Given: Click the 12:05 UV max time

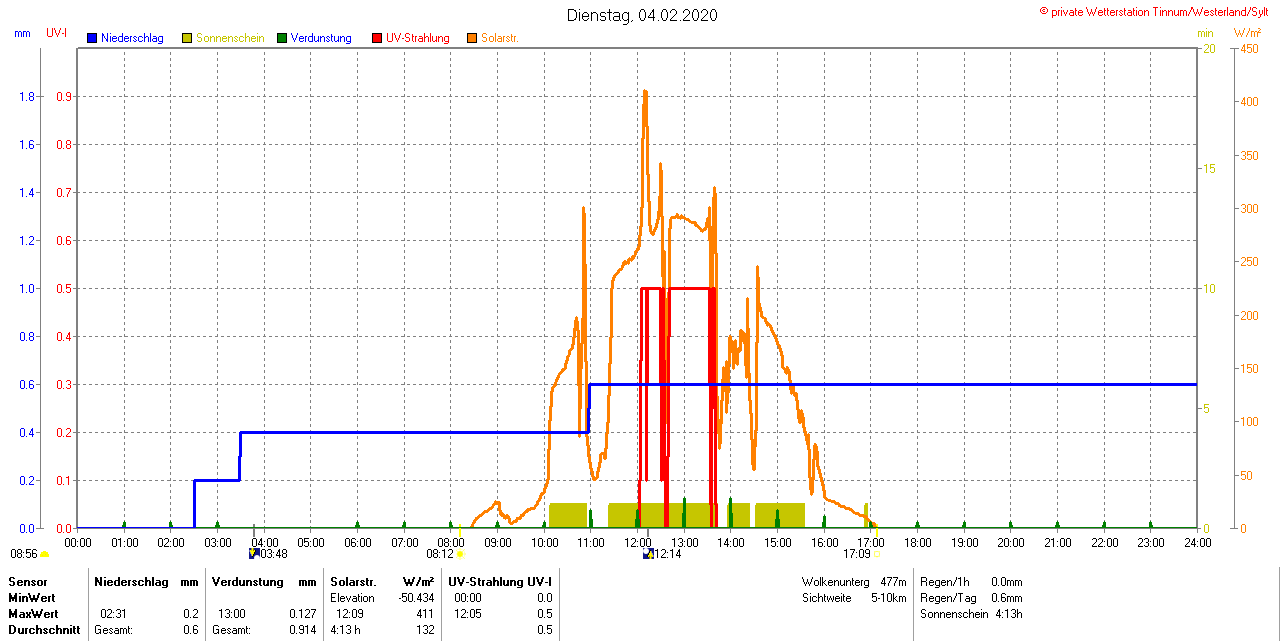Looking at the screenshot, I should coord(468,614).
